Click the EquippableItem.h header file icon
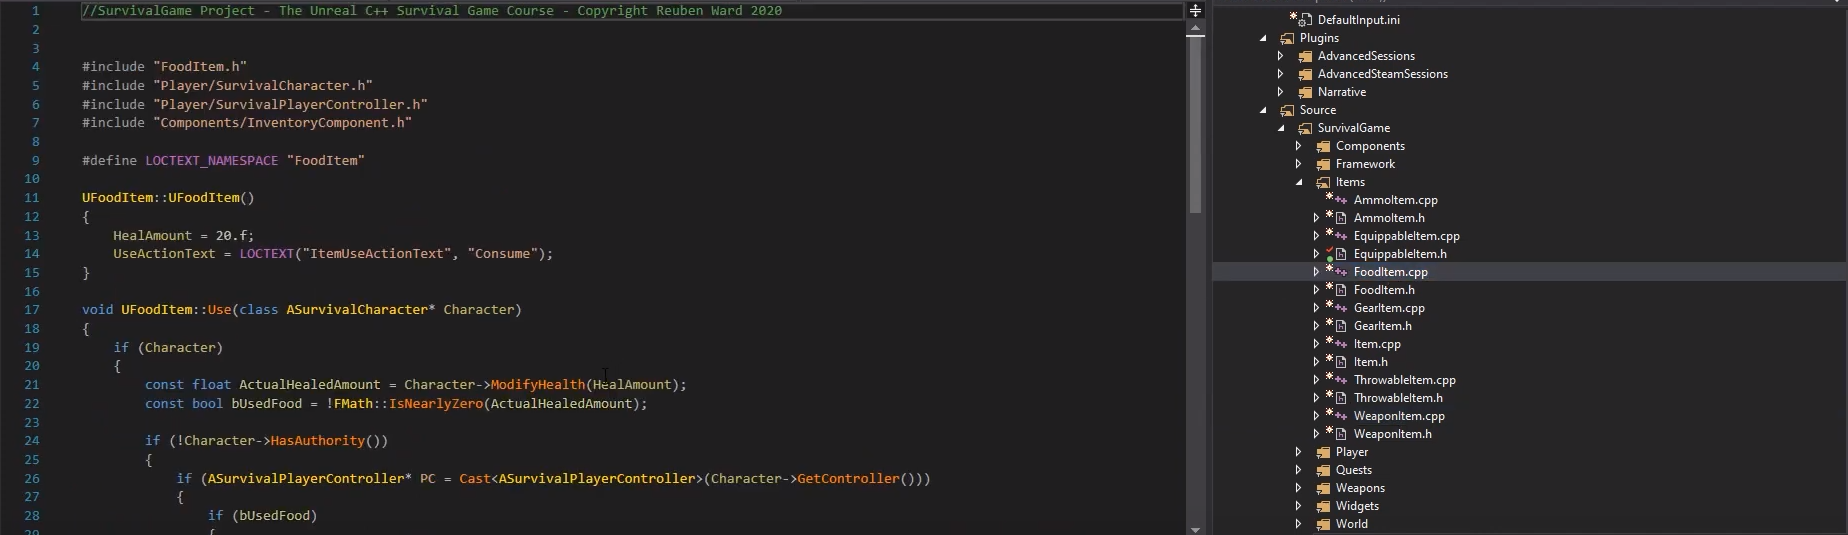1848x535 pixels. [1339, 254]
